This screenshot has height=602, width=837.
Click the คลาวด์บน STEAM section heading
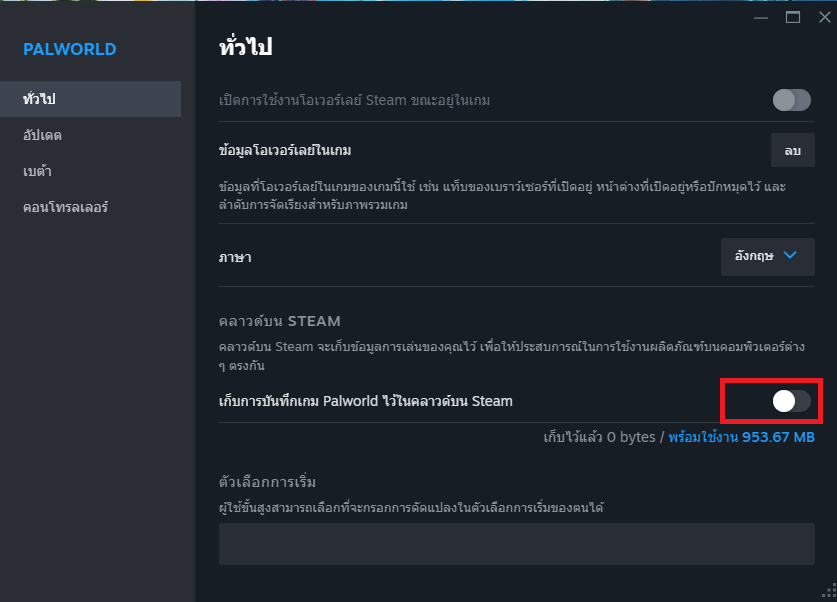click(x=279, y=321)
